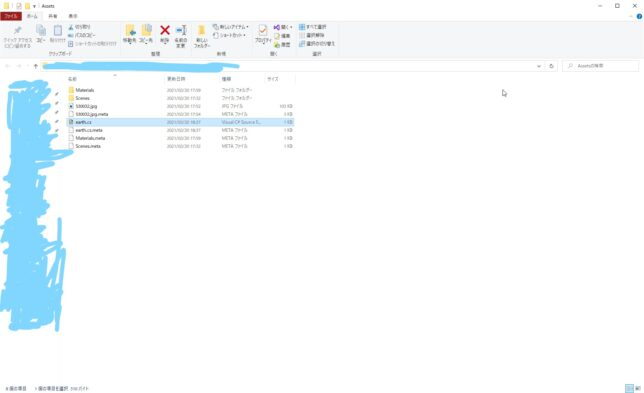The width and height of the screenshot is (644, 393).
Task: Sort by Date modified (更新日時) column header
Action: pyautogui.click(x=191, y=79)
